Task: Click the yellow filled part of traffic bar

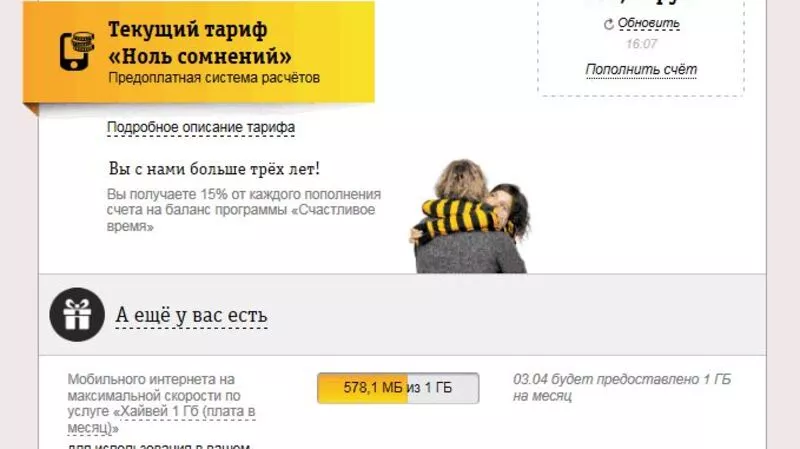Action: point(362,388)
